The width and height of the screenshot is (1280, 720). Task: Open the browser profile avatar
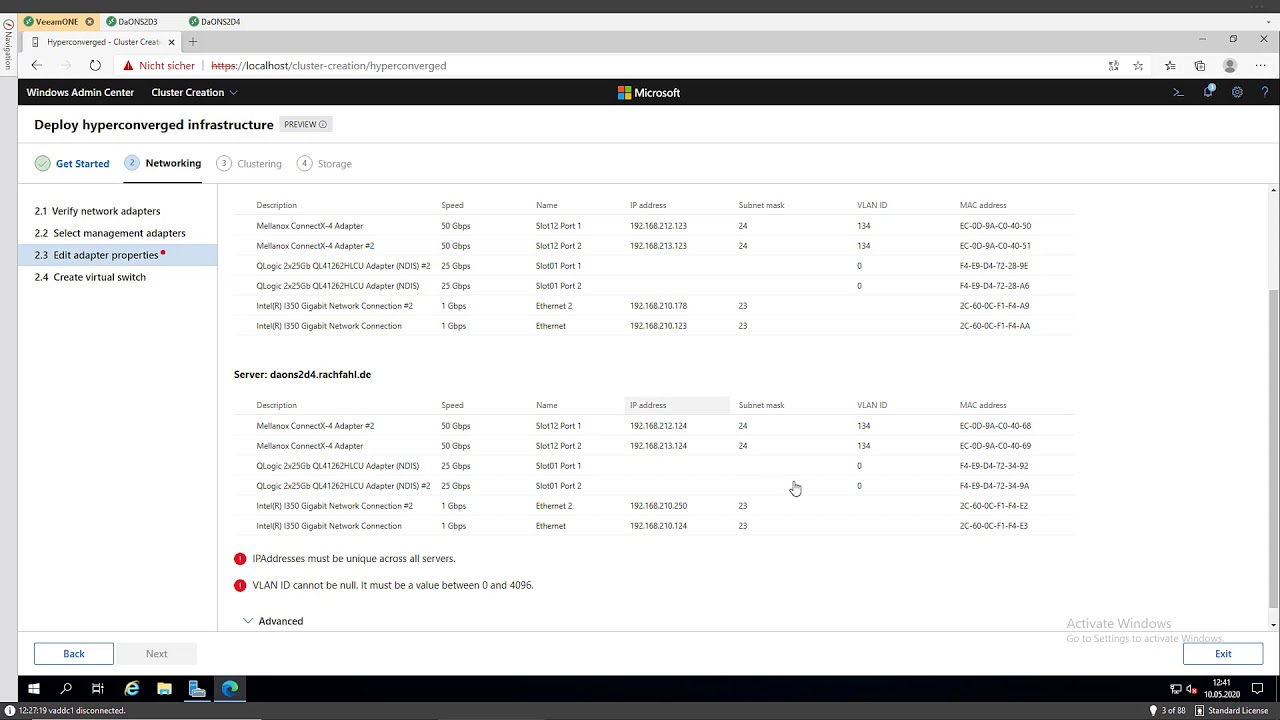[x=1230, y=65]
